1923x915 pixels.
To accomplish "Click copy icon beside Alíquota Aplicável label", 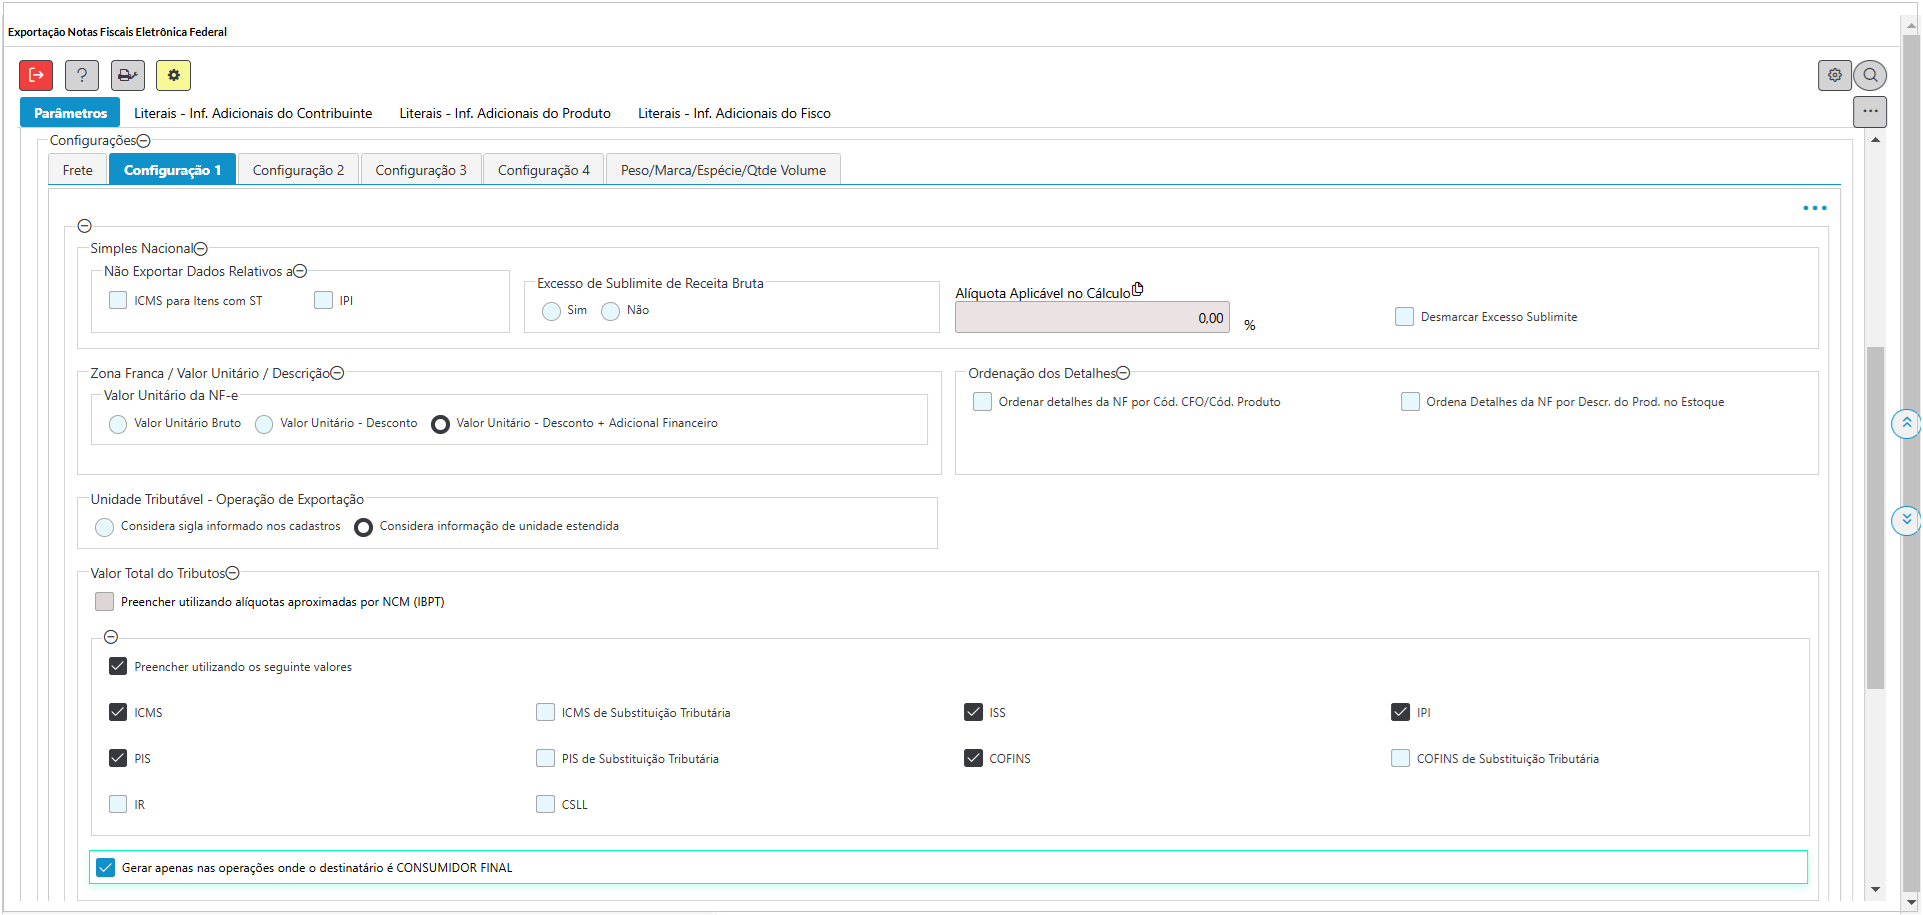I will 1138,290.
